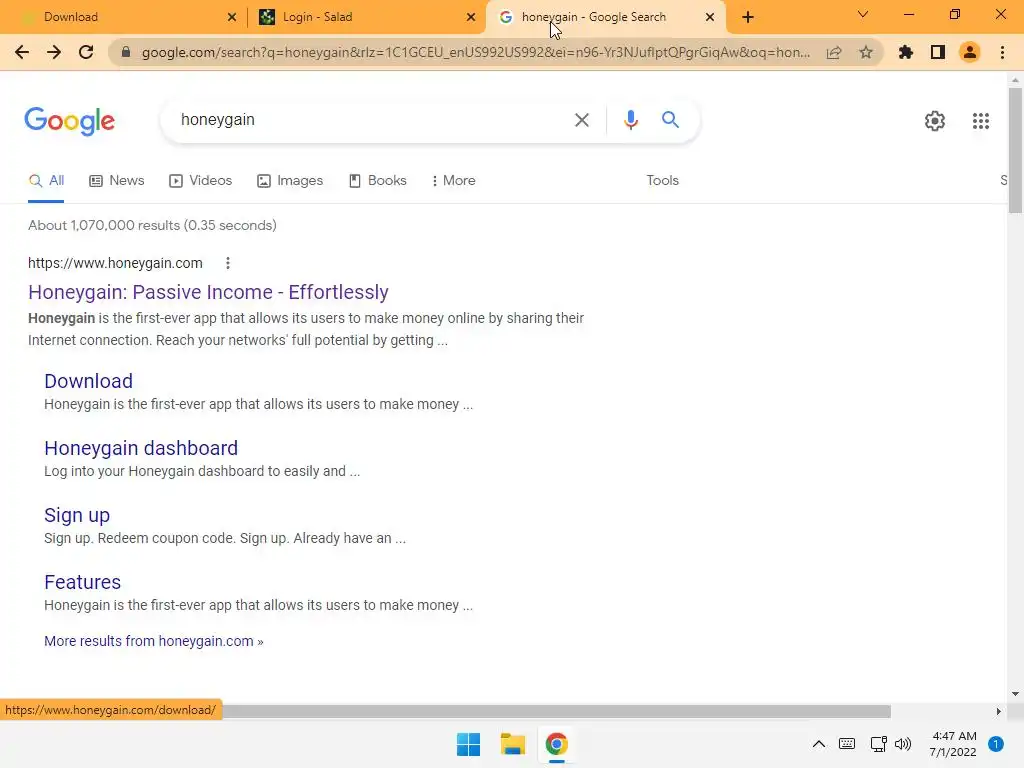This screenshot has height=768, width=1024.
Task: Open clock showing 4:47 AM
Action: coord(953,744)
